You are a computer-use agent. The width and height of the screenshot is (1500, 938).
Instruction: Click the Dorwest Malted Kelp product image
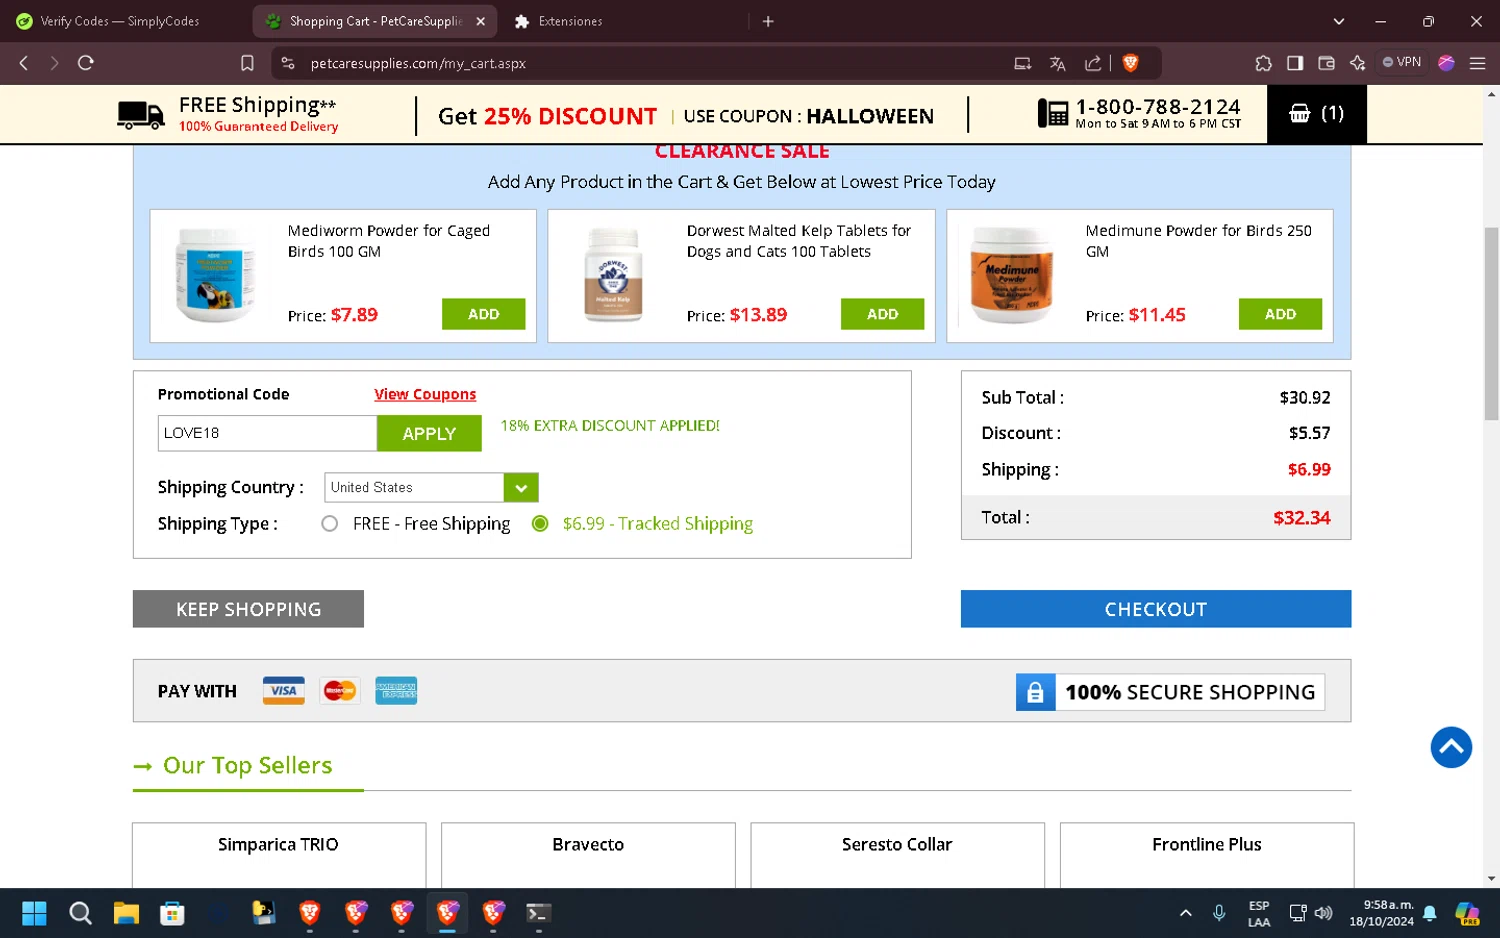click(x=613, y=274)
